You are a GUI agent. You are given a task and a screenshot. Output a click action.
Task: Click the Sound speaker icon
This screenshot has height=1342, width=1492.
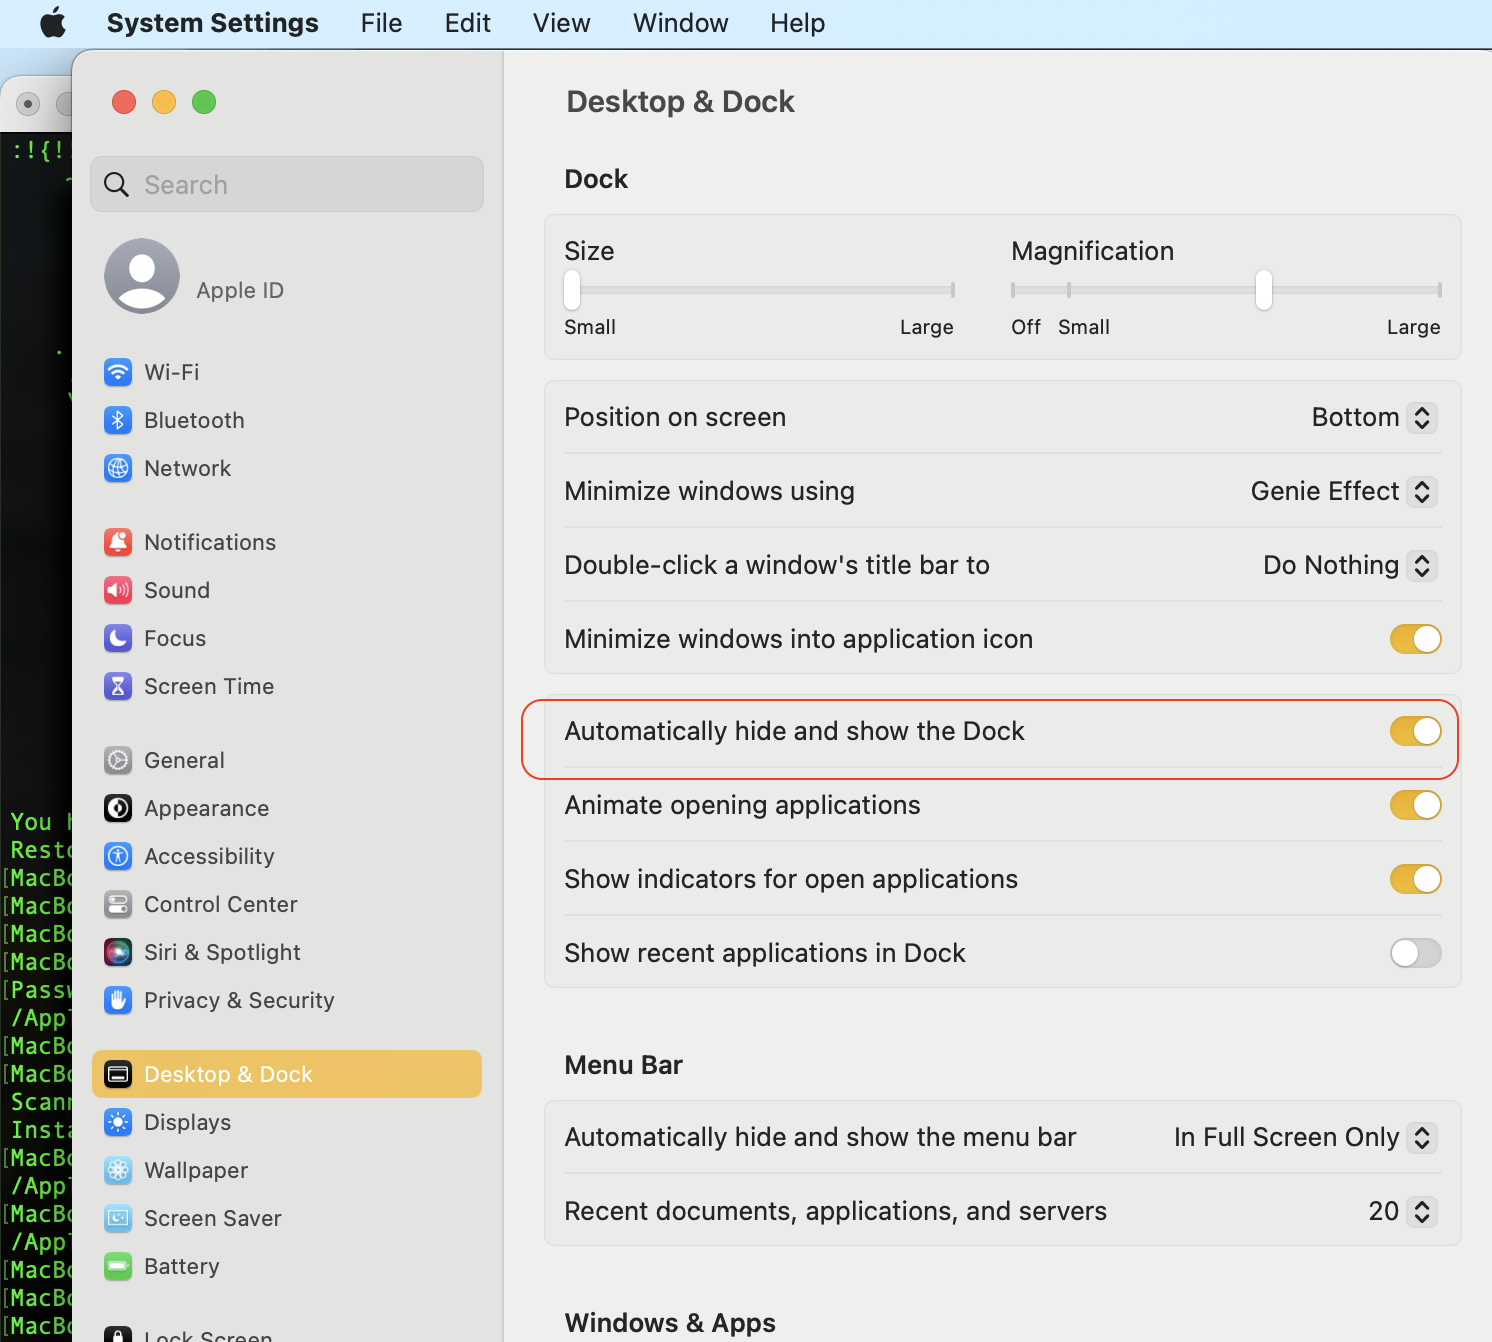[118, 590]
